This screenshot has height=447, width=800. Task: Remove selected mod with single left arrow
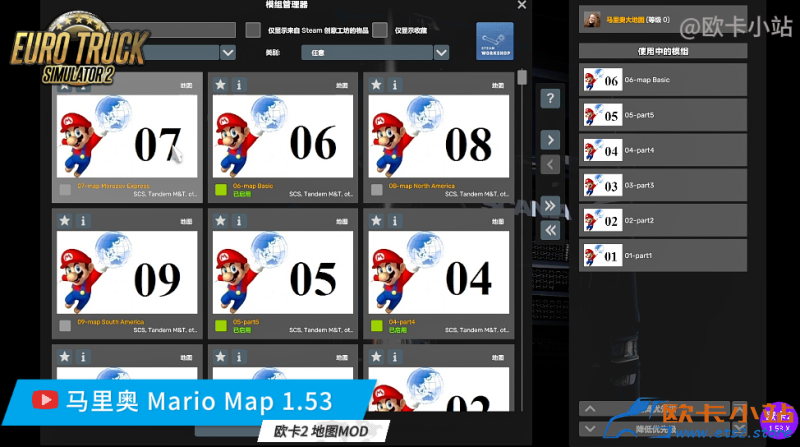pos(550,165)
